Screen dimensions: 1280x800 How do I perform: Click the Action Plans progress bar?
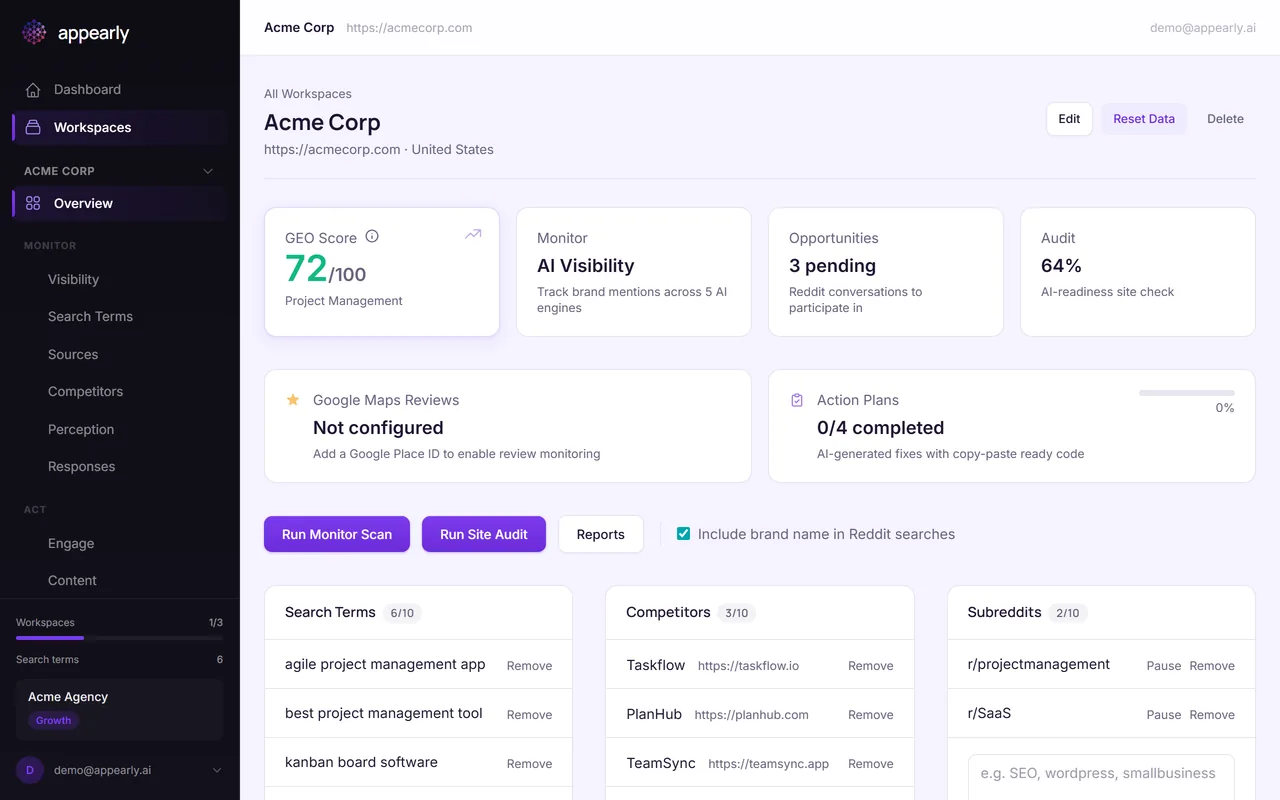pyautogui.click(x=1186, y=393)
